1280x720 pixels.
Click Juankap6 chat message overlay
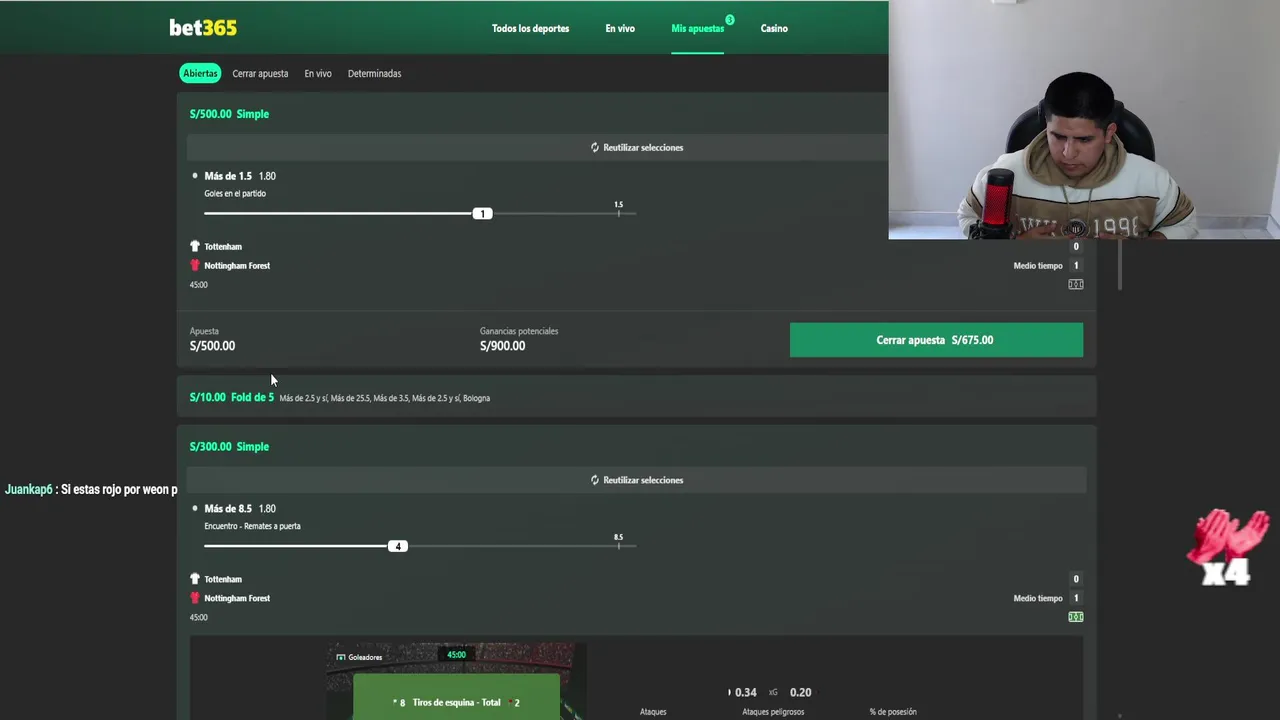point(90,489)
